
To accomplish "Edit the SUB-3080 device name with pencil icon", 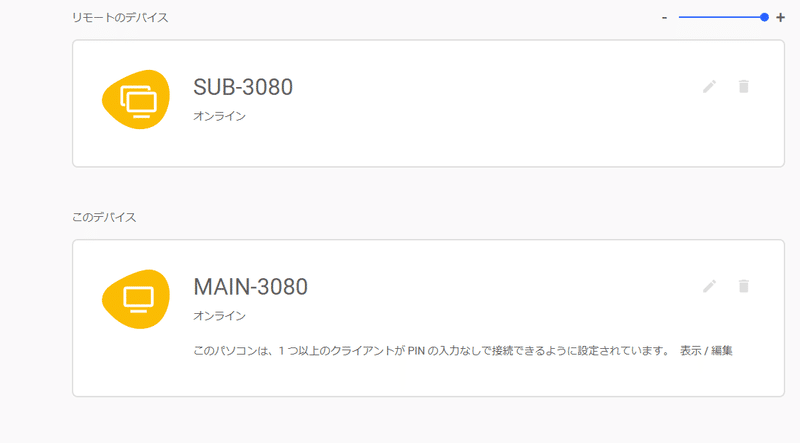I will [x=709, y=87].
